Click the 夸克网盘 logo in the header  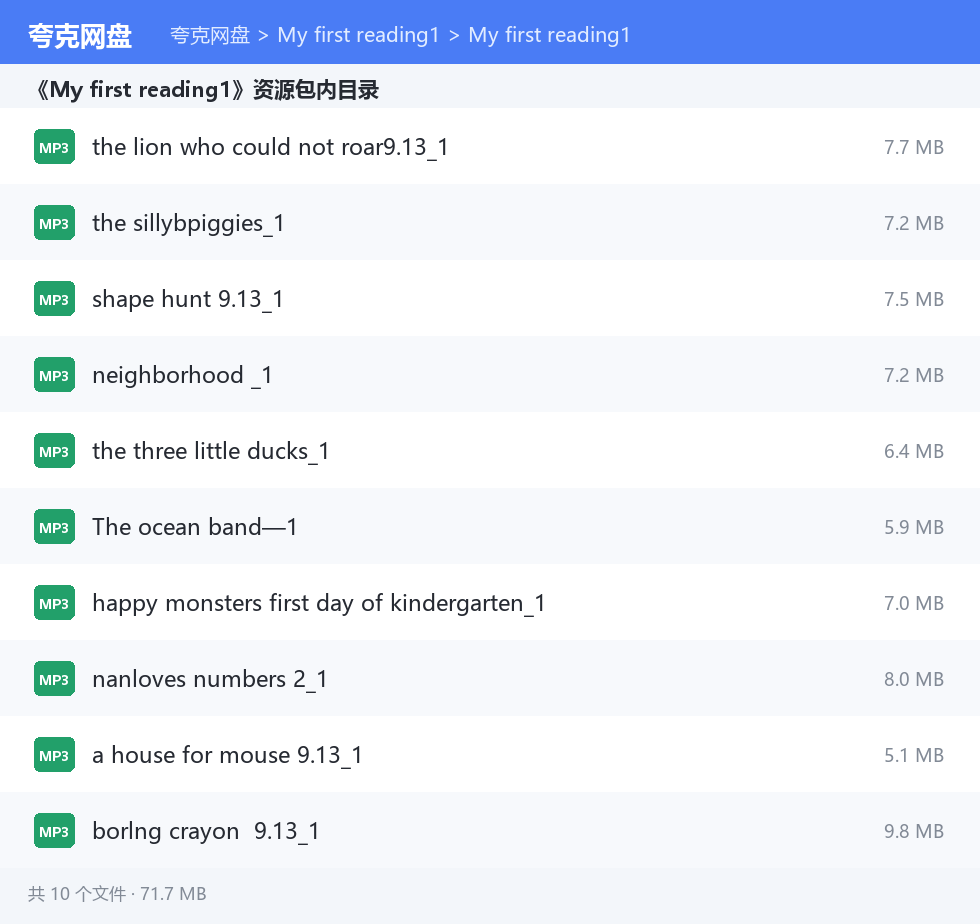(x=80, y=36)
